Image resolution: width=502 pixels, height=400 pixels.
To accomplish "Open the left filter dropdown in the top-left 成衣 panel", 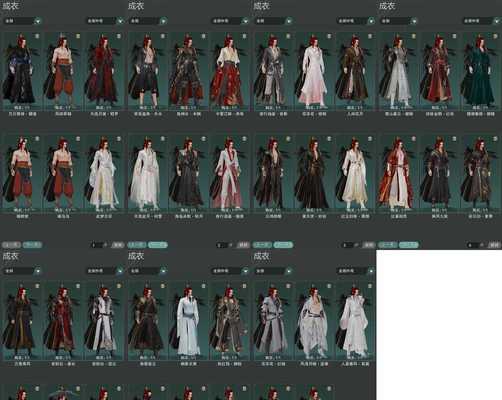I will tap(23, 21).
